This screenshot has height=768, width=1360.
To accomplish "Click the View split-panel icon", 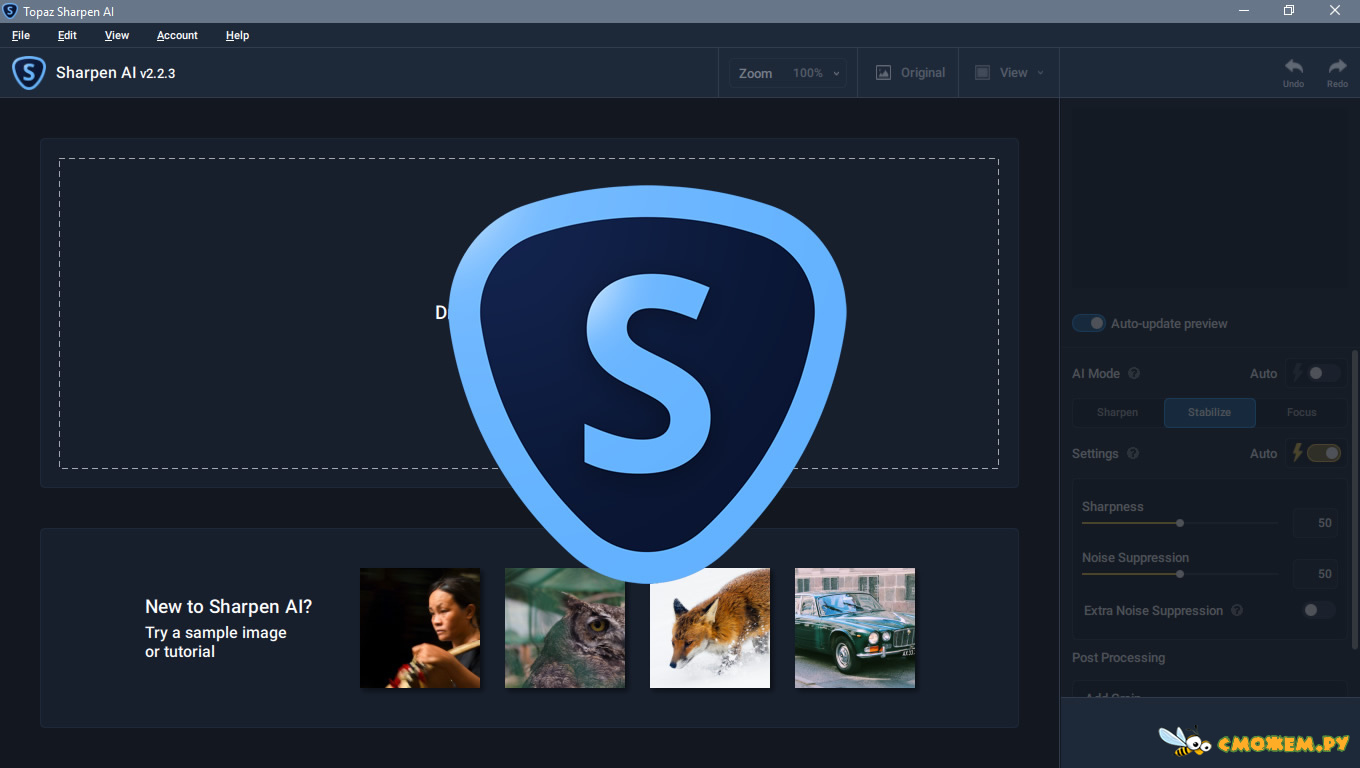I will 982,73.
